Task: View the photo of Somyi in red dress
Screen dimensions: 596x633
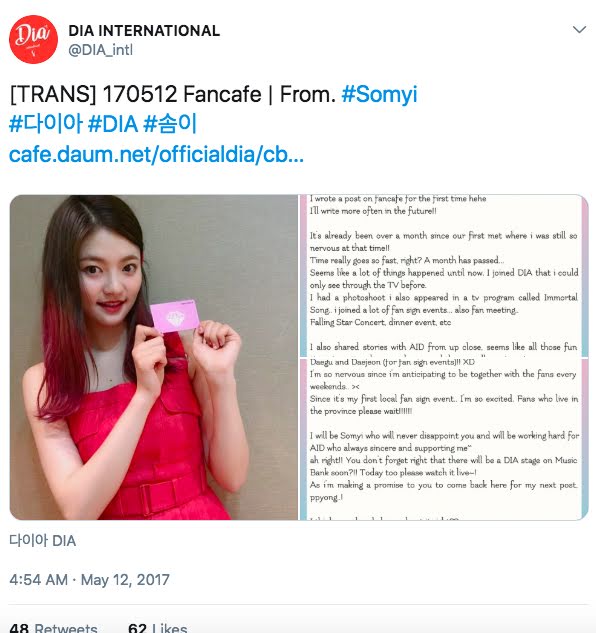Action: click(x=153, y=357)
